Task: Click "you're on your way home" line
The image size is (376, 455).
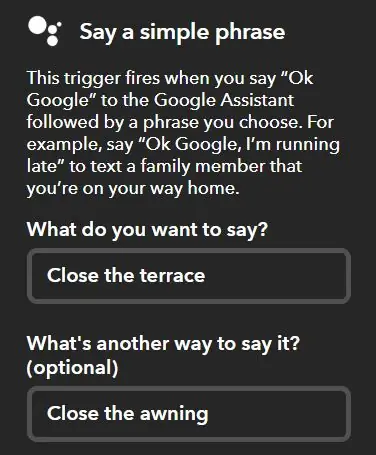Action: [133, 188]
